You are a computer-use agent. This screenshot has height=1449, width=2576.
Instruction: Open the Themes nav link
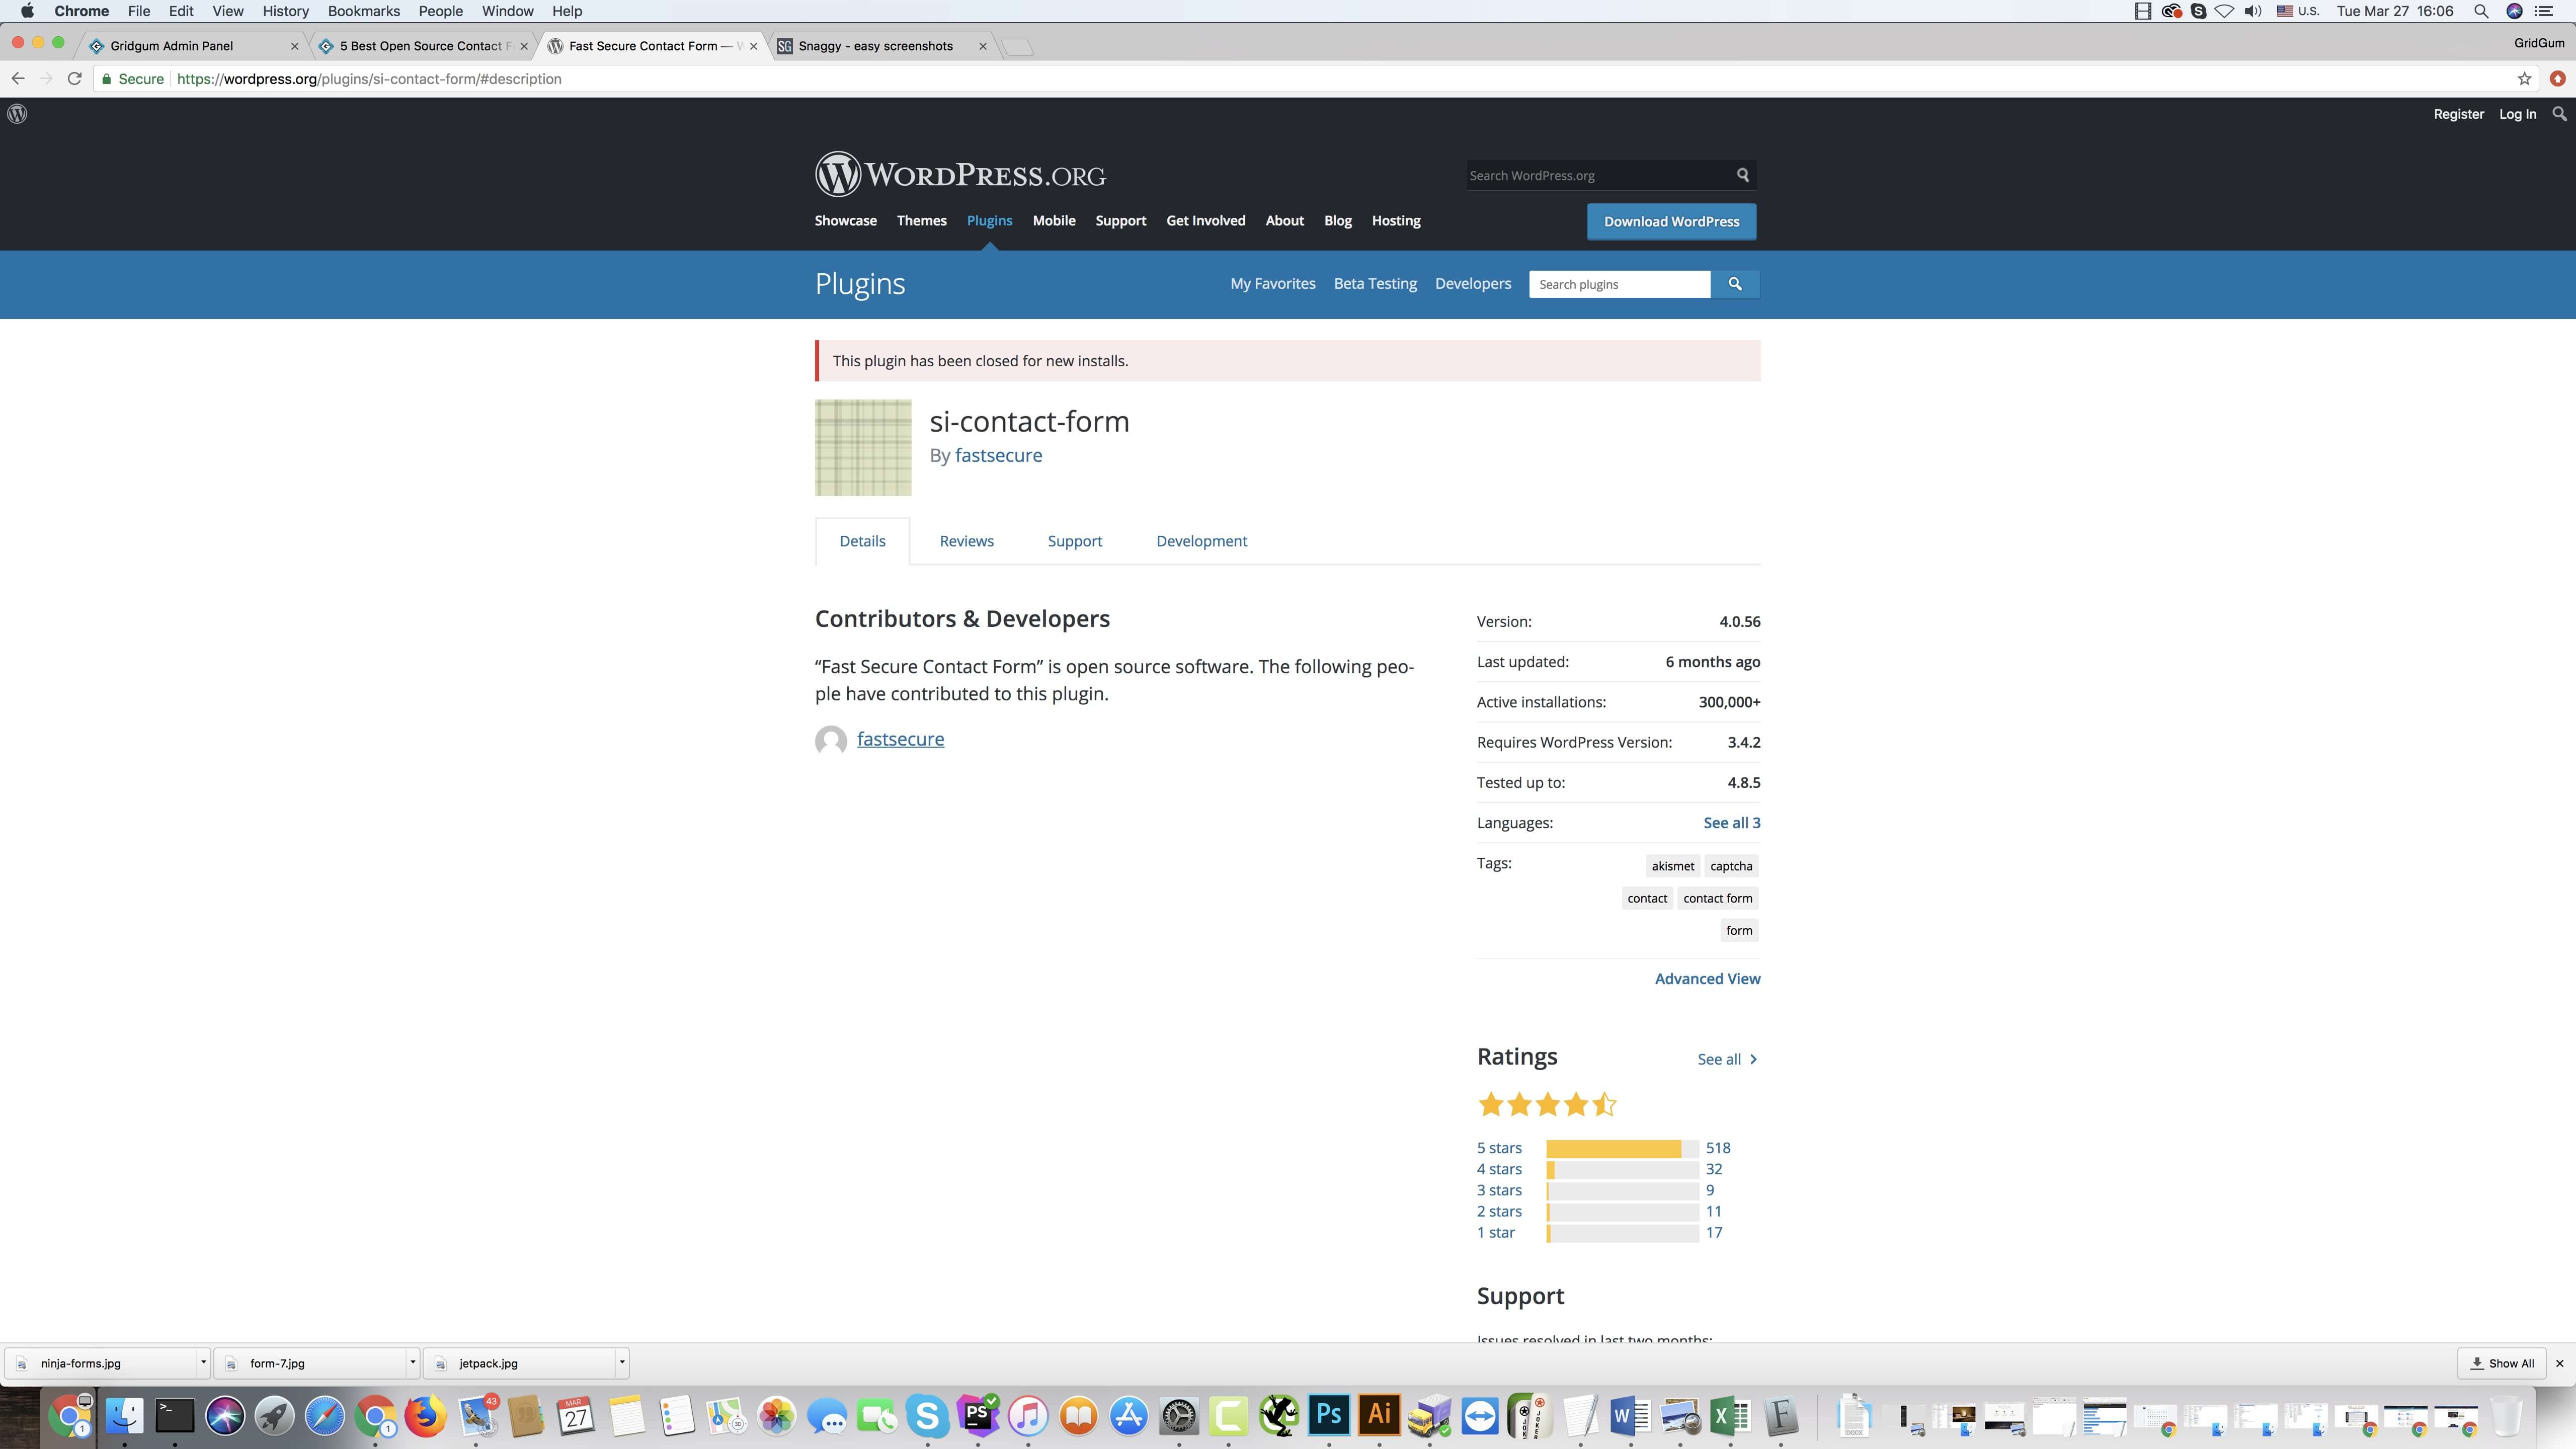(x=921, y=221)
